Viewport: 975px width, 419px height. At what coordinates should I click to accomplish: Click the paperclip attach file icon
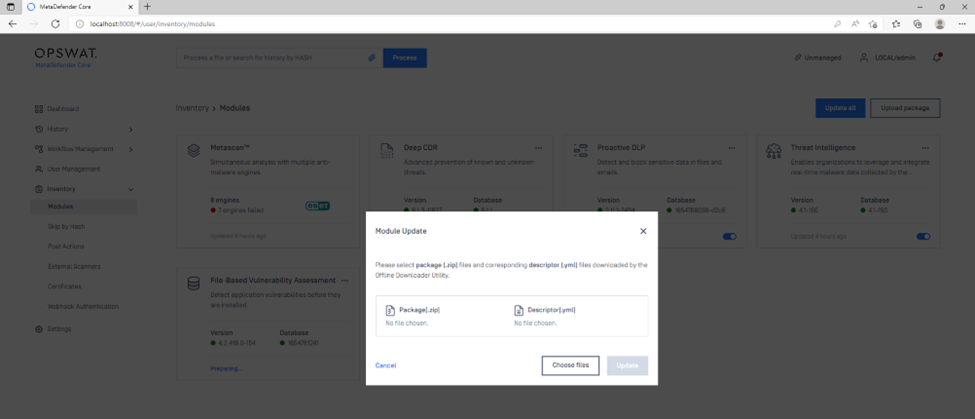pos(372,58)
